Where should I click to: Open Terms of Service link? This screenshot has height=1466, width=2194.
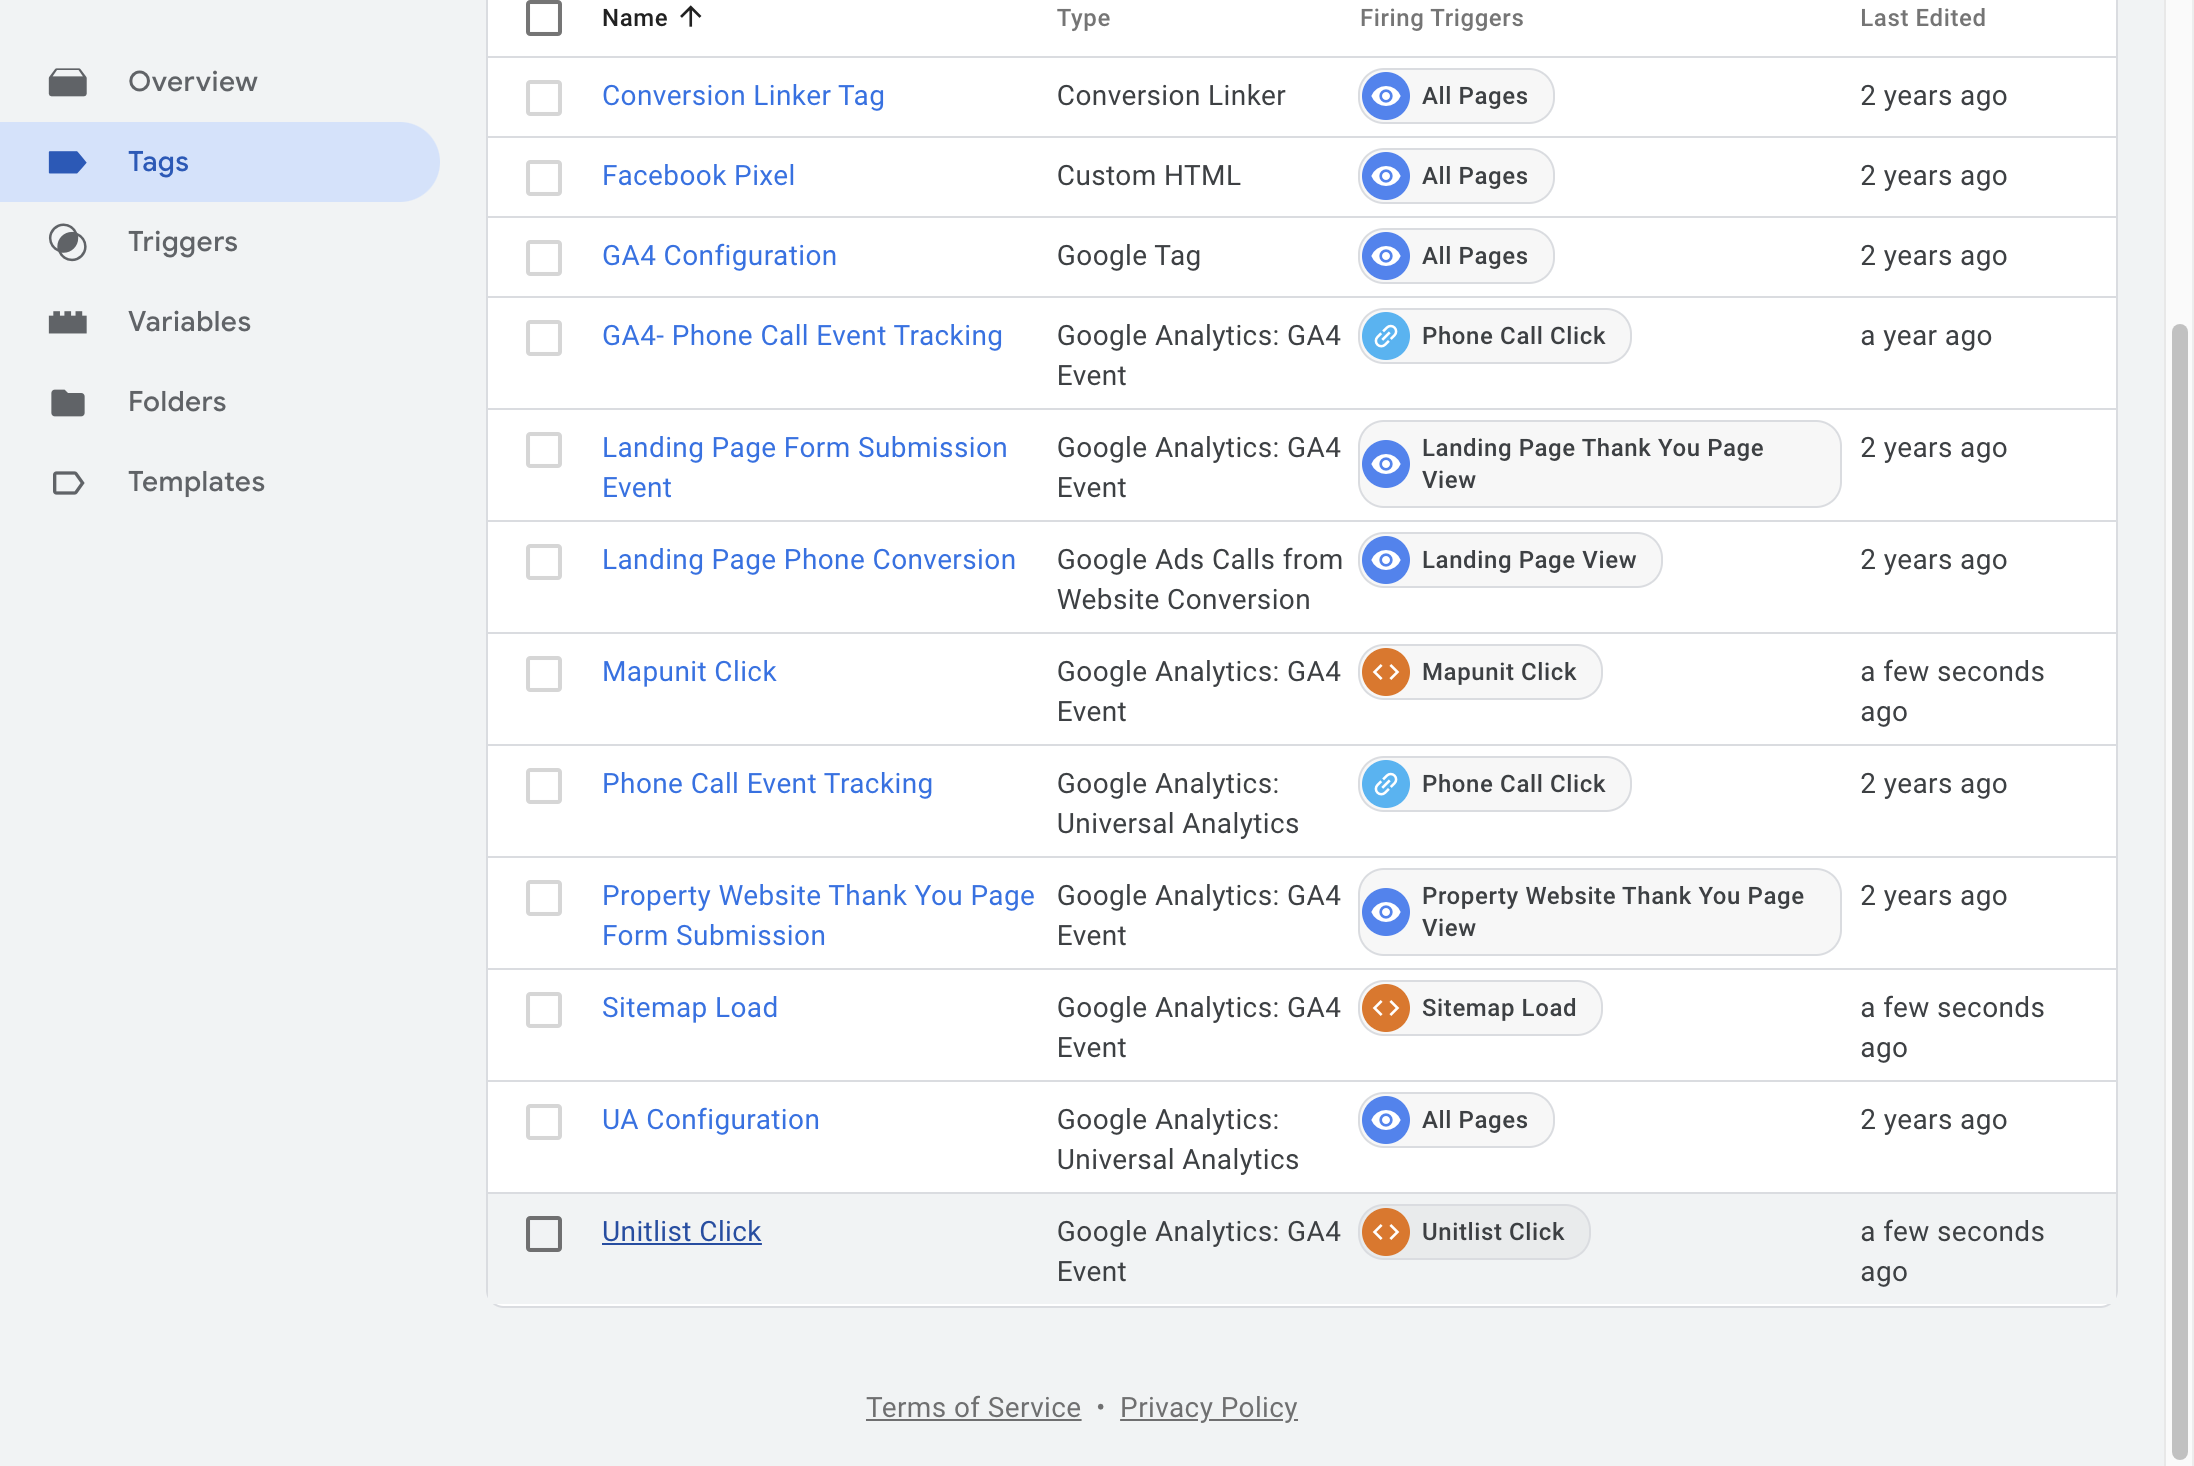(973, 1408)
